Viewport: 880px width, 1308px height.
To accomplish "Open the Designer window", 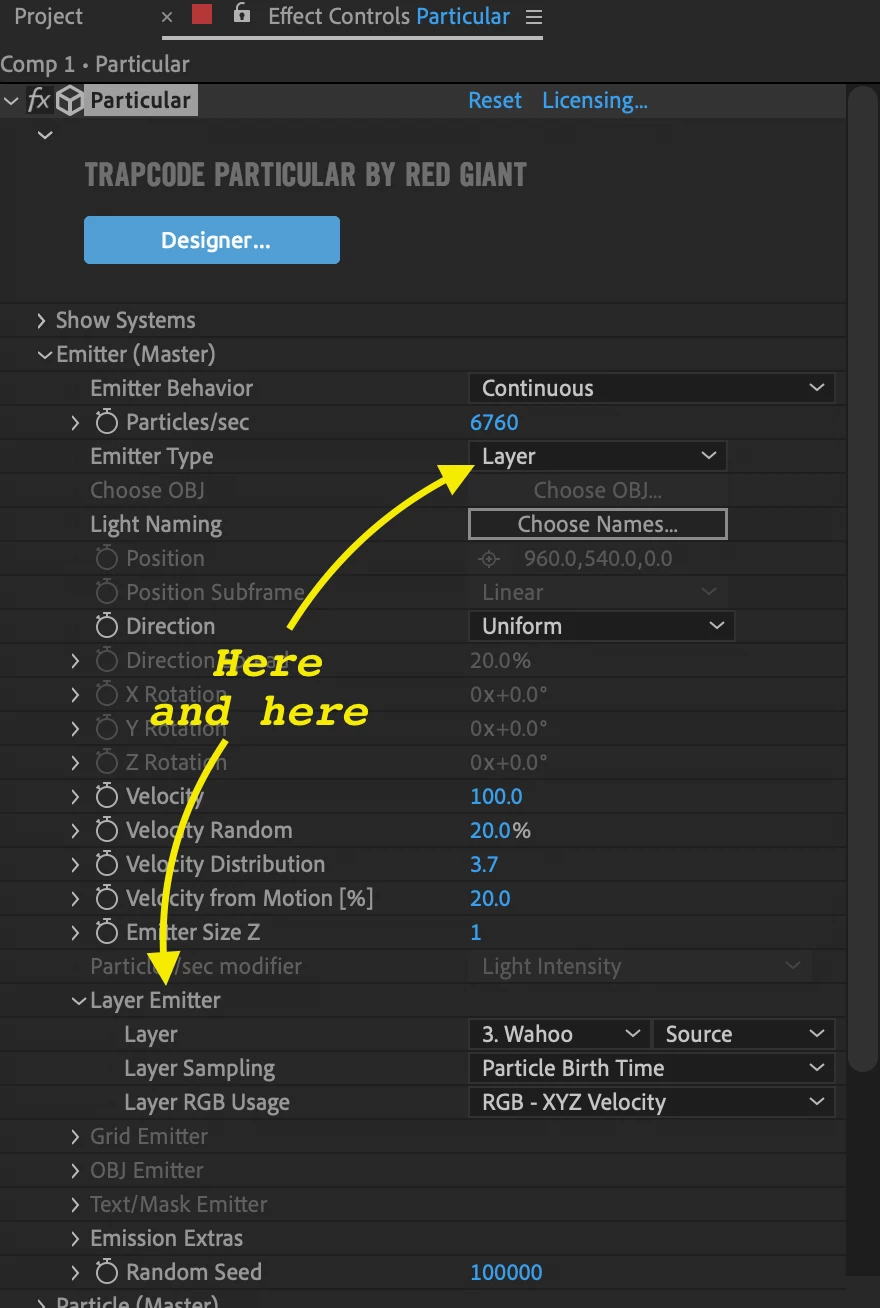I will pos(212,240).
